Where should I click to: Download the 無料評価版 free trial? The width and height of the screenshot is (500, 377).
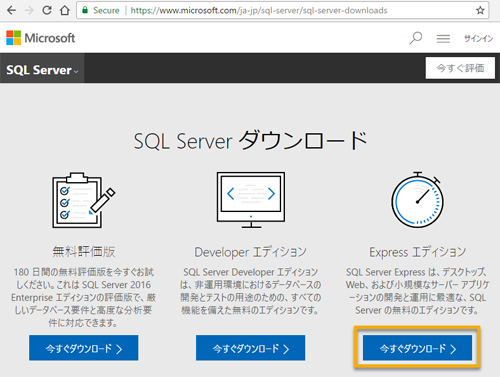click(84, 348)
